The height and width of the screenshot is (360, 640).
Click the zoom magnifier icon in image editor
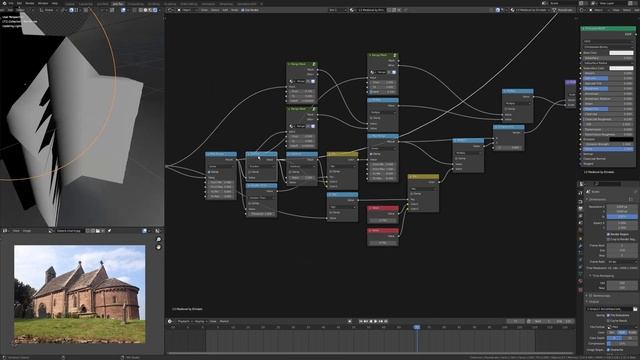(158, 239)
